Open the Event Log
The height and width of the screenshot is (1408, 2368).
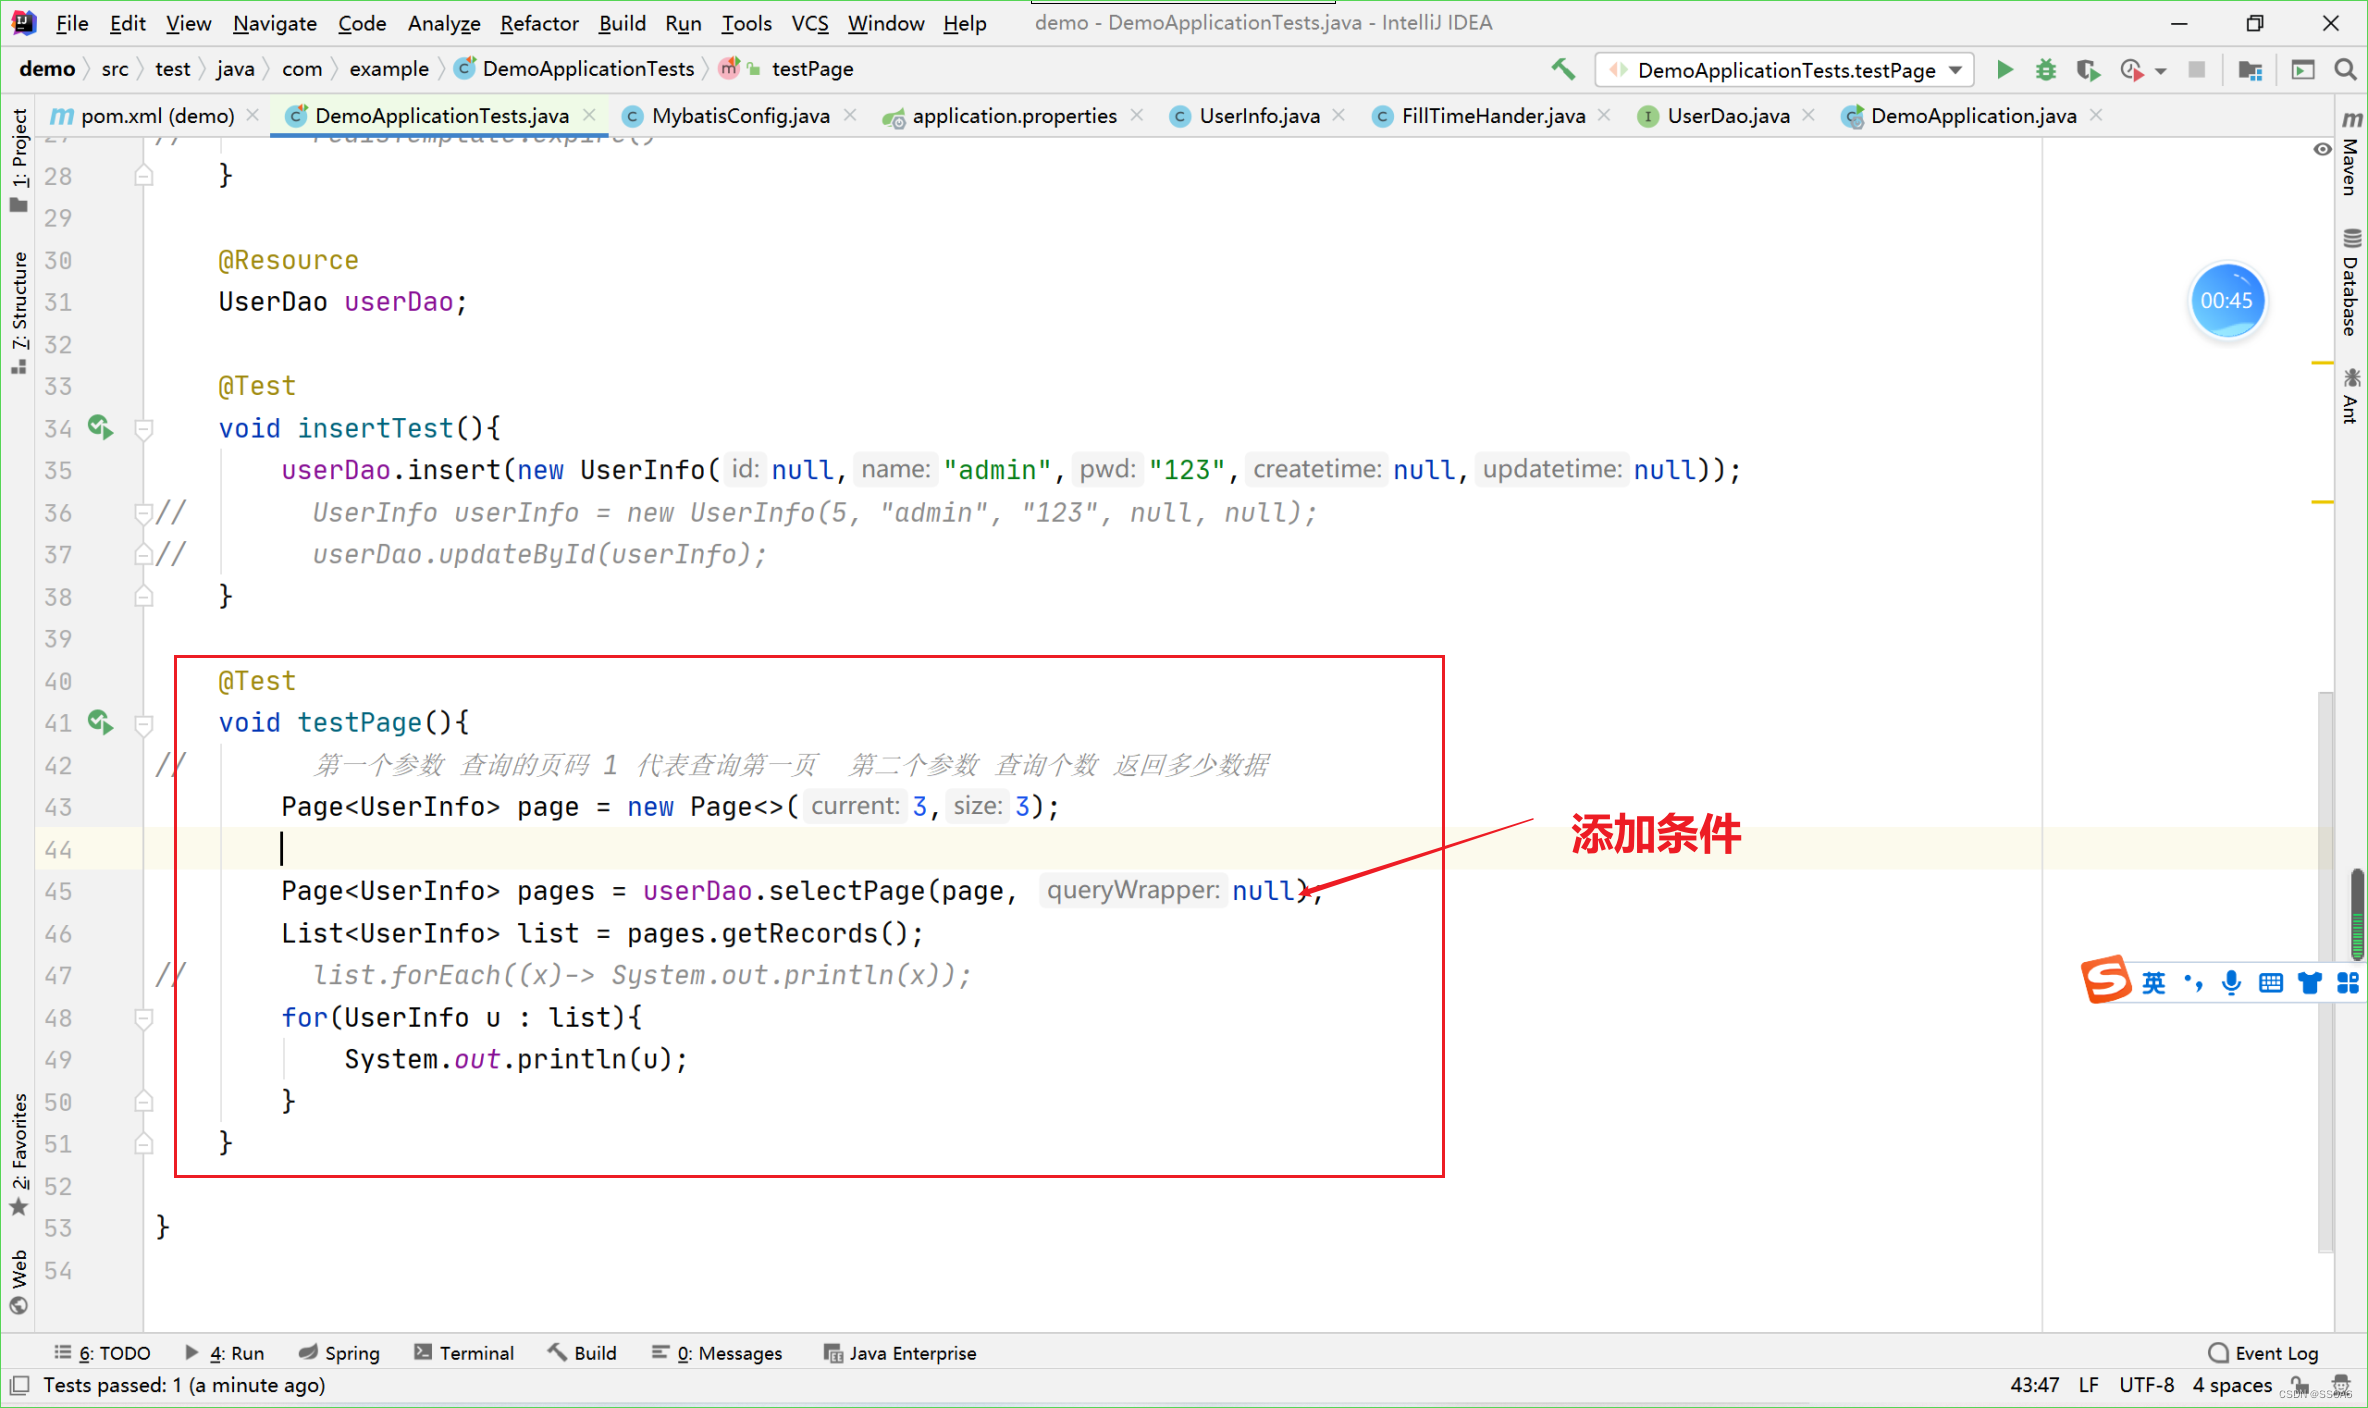pos(2264,1353)
